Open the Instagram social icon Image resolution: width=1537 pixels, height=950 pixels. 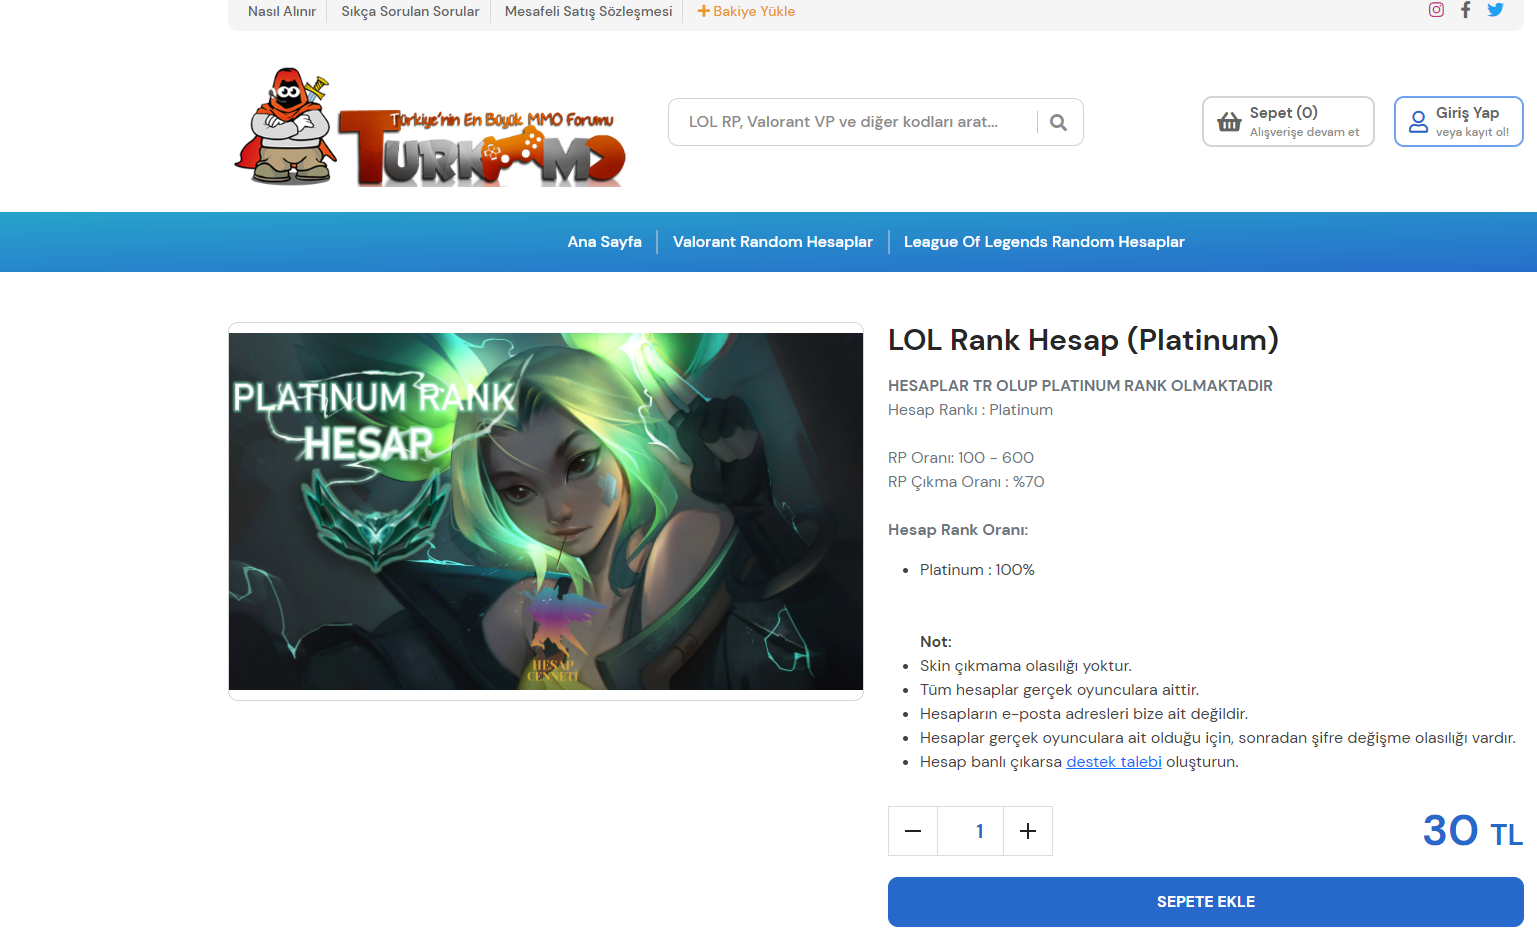pyautogui.click(x=1436, y=10)
